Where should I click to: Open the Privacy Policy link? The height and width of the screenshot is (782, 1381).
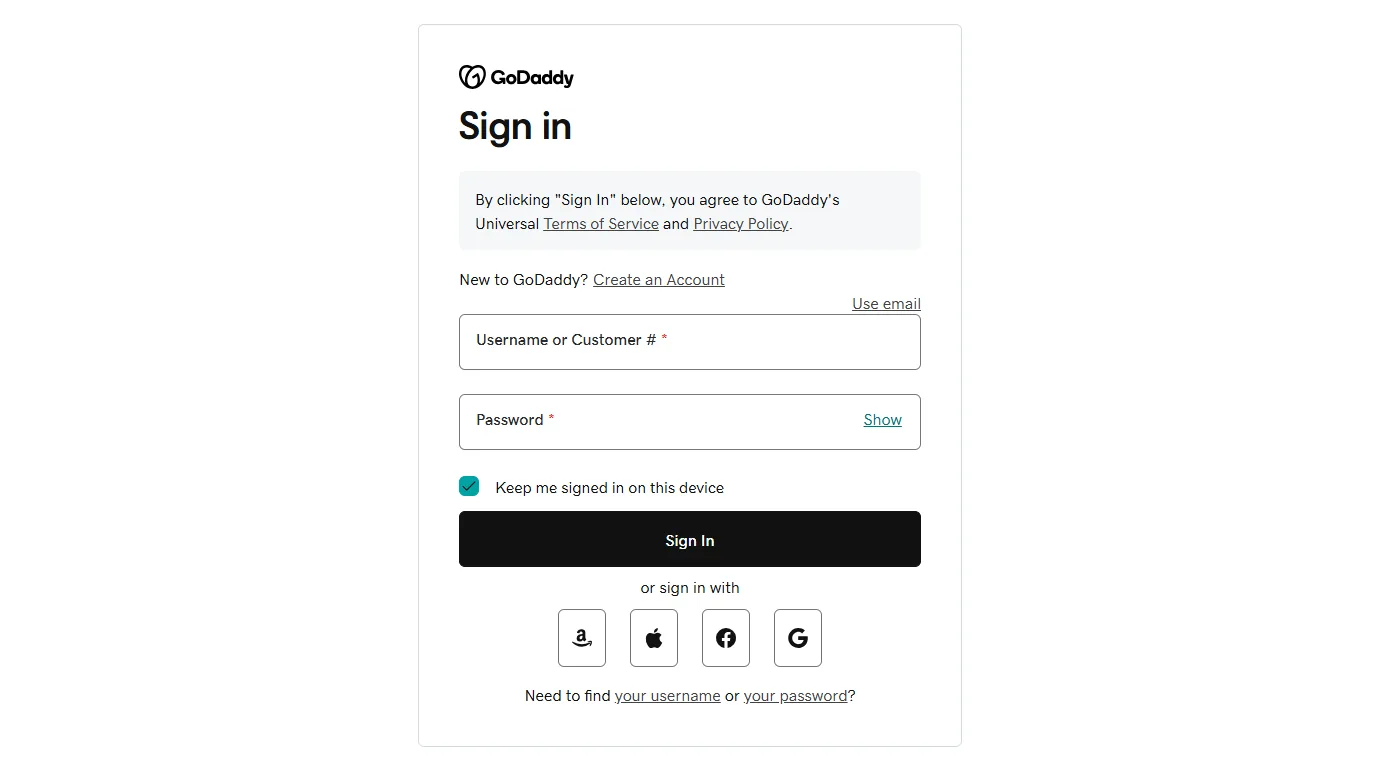pos(741,224)
